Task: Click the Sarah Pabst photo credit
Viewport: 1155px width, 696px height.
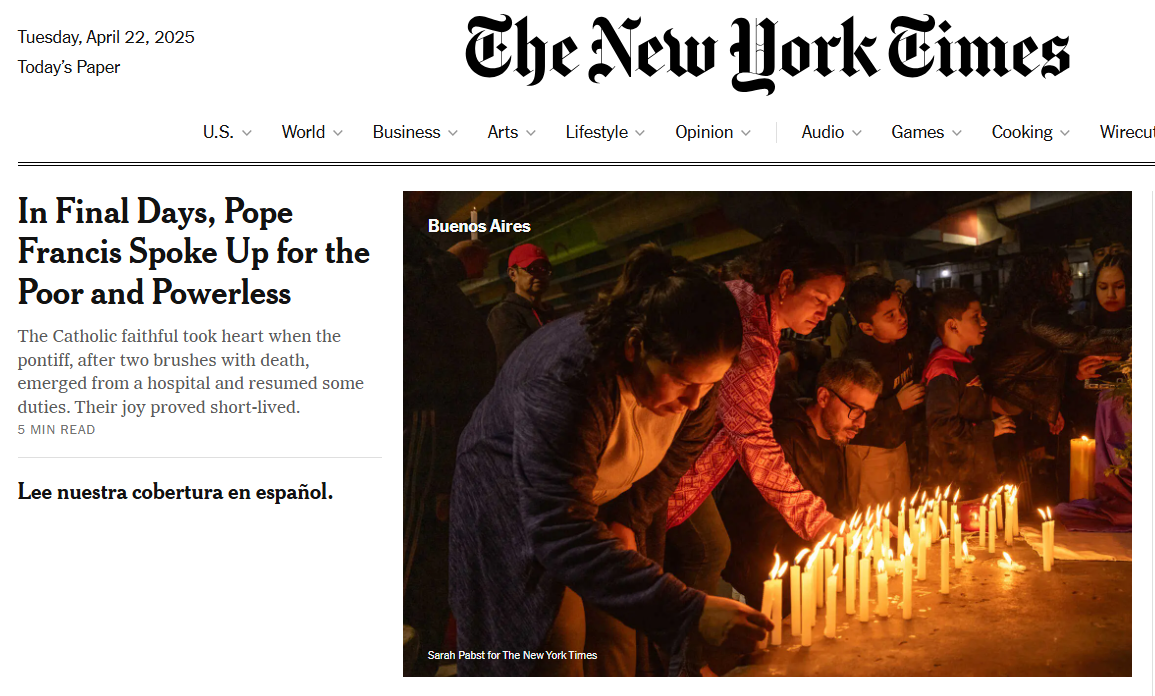Action: click(x=512, y=655)
